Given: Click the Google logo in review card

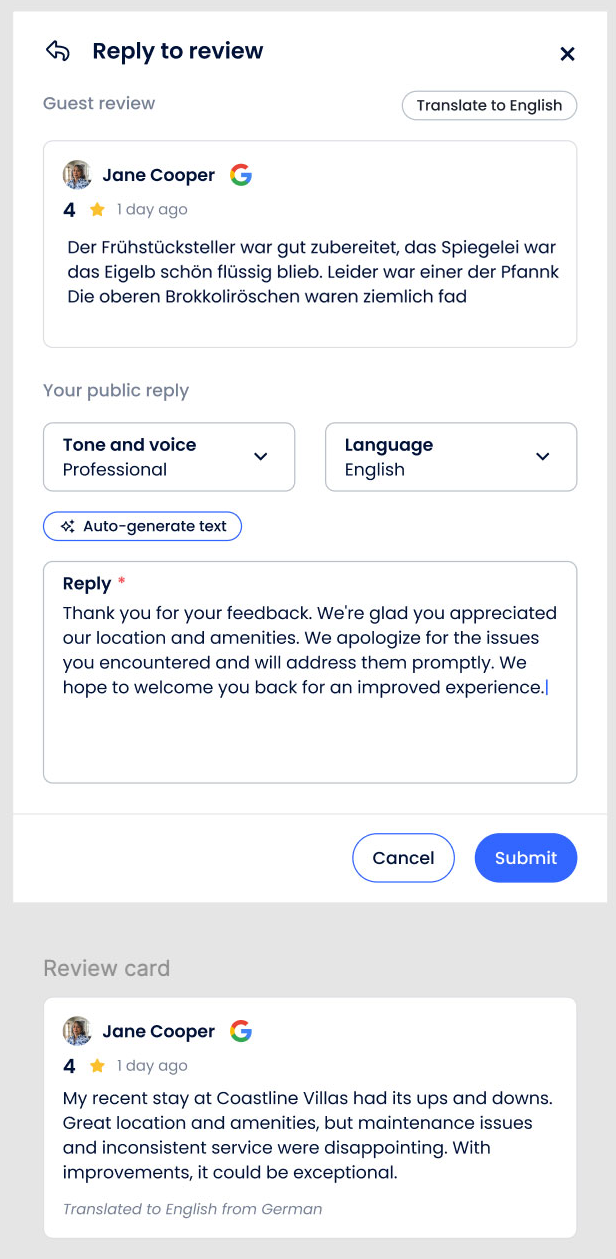Looking at the screenshot, I should coord(241,1031).
